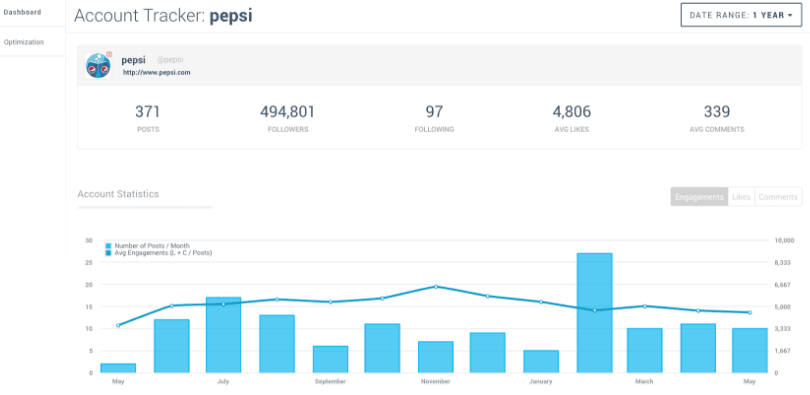The width and height of the screenshot is (810, 395).
Task: Open the Date Range 1 Year dropdown
Action: 741,15
